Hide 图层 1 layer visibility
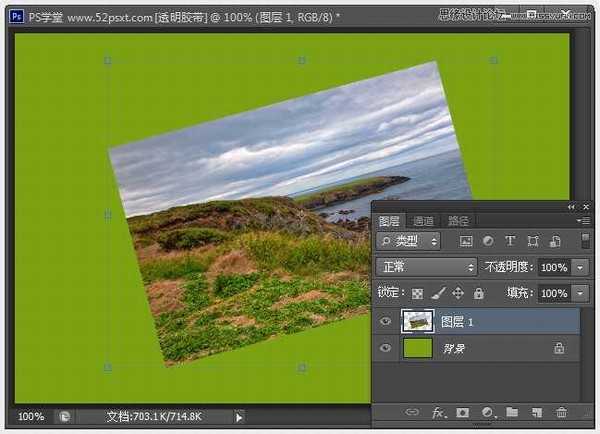Viewport: 600px width, 434px height. point(386,321)
